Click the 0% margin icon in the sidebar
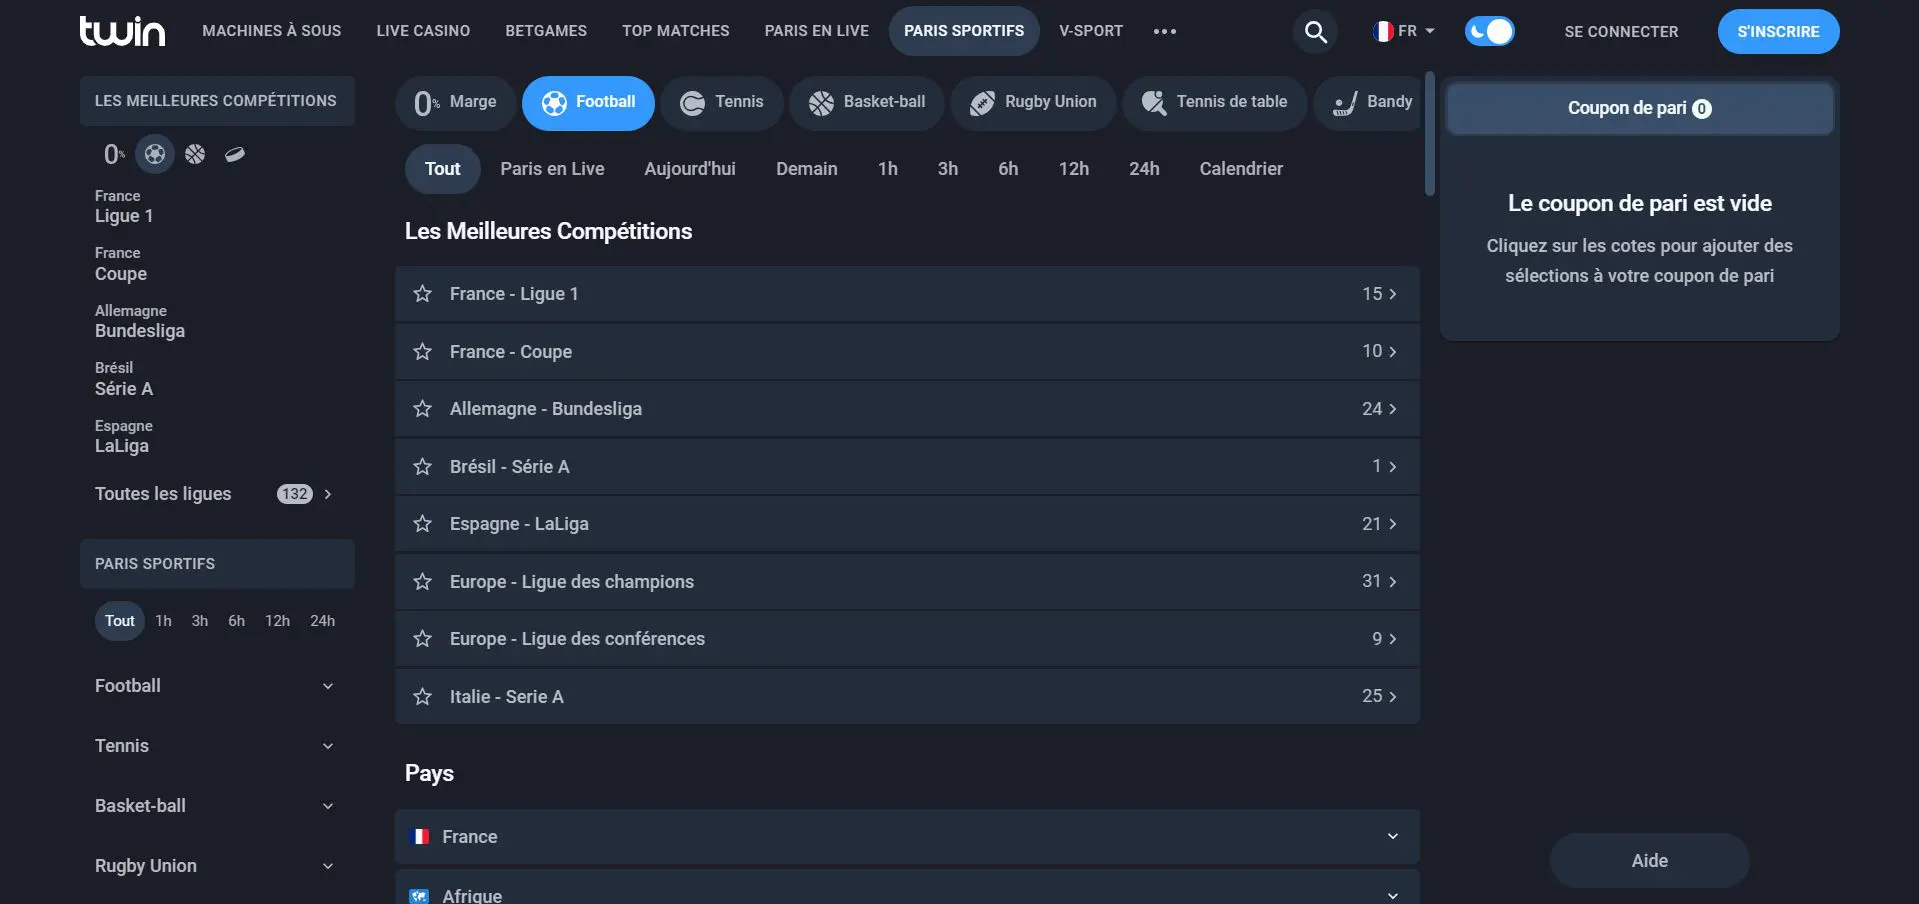This screenshot has width=1919, height=904. tap(114, 154)
